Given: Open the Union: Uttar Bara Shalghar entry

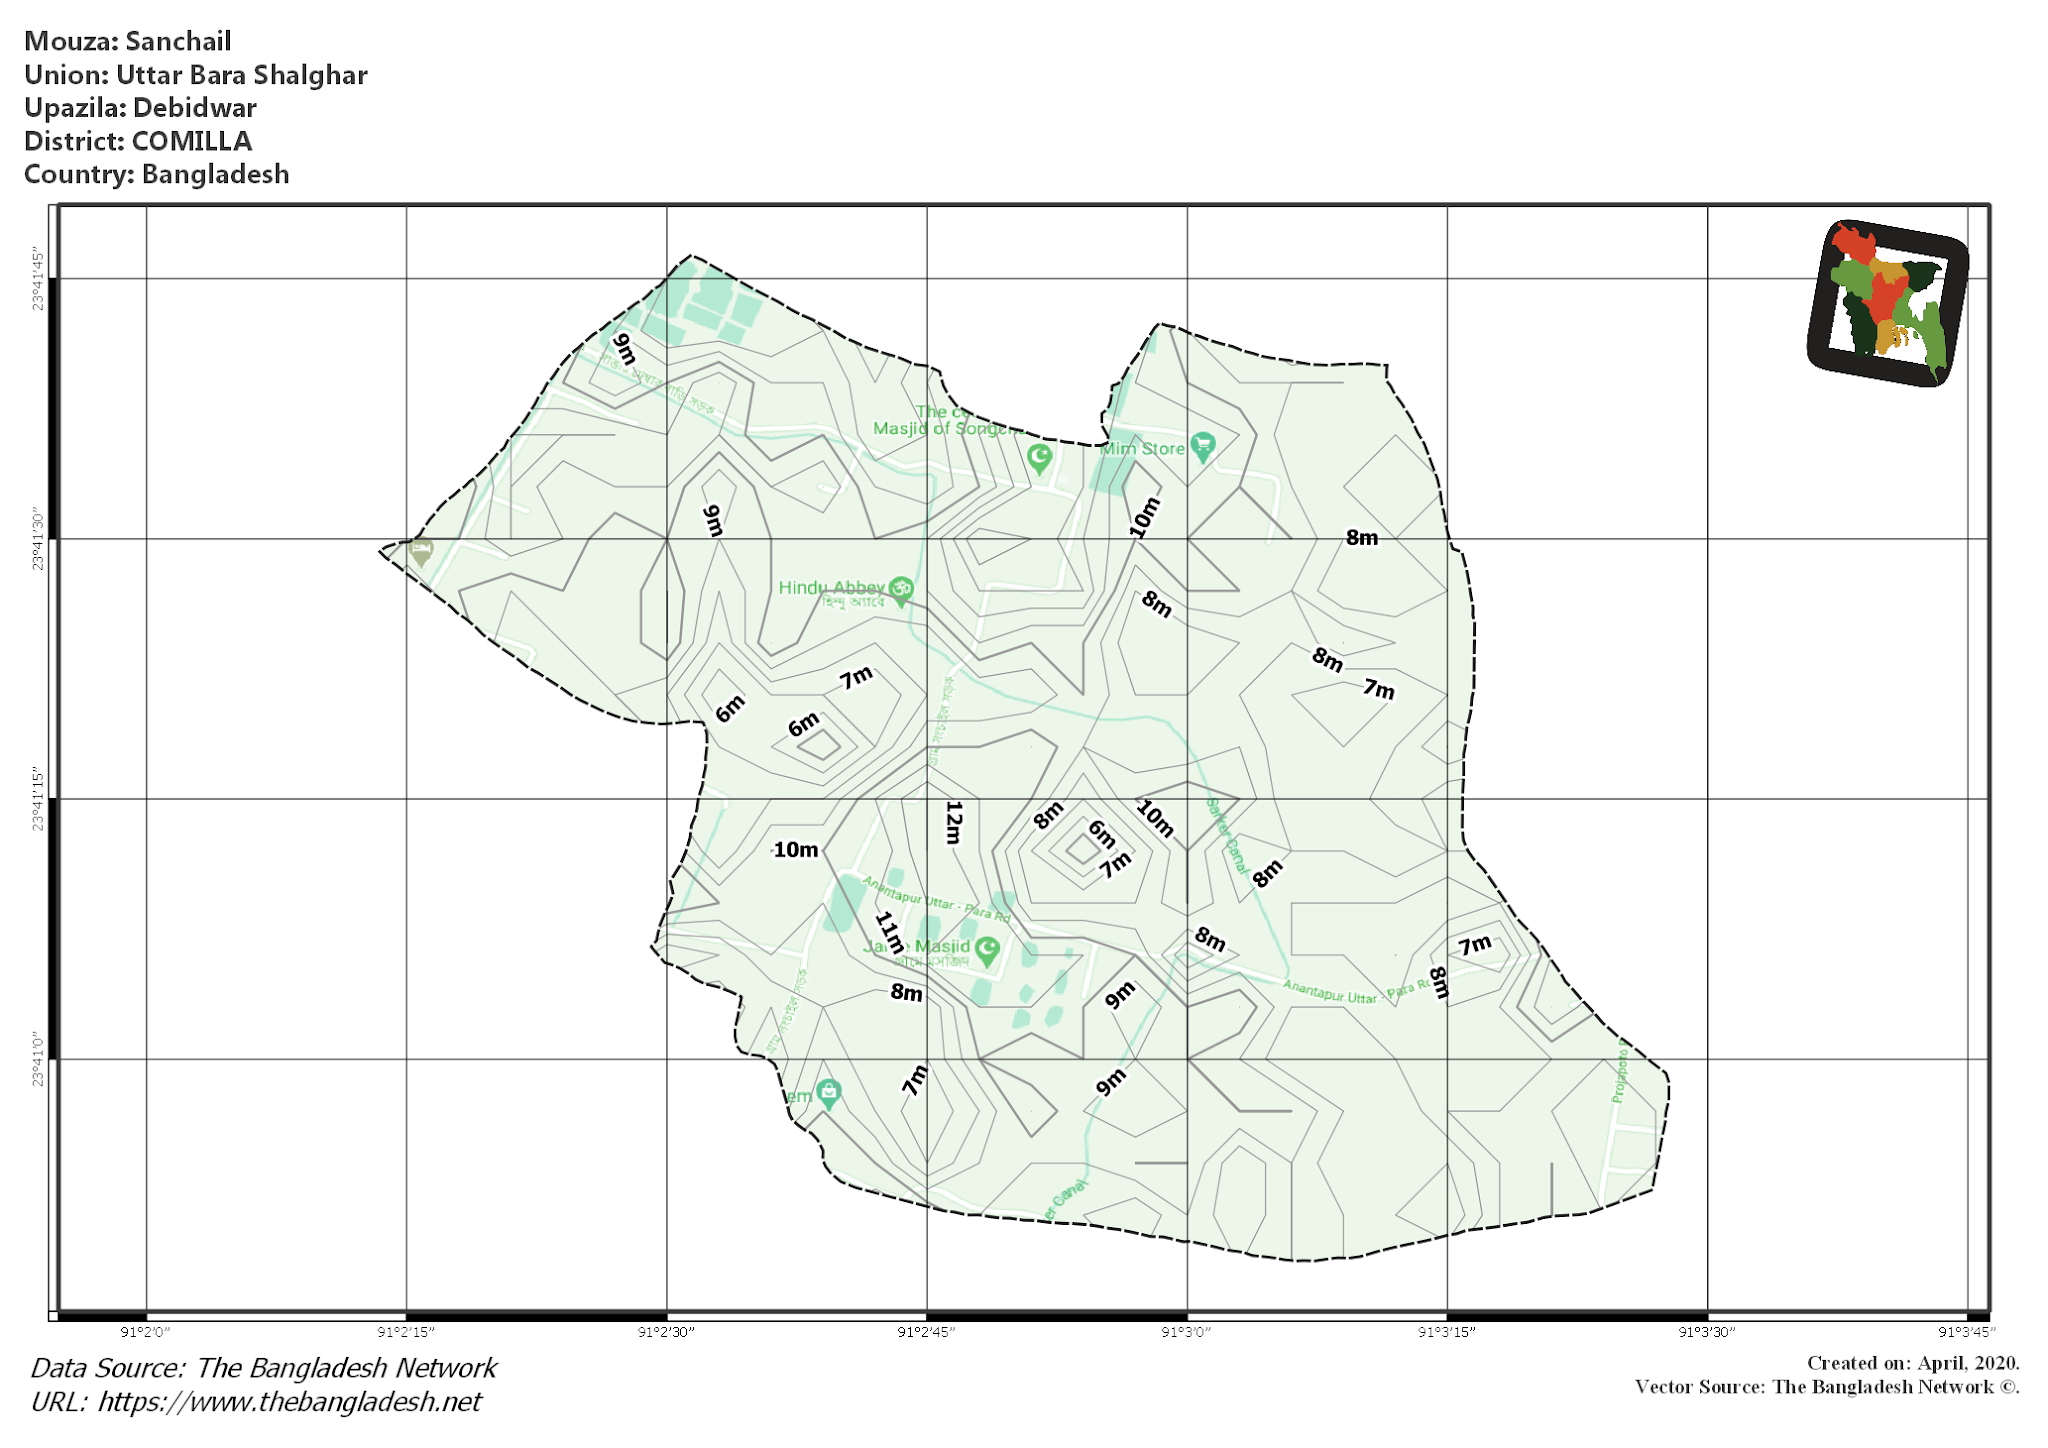Looking at the screenshot, I should pos(197,75).
